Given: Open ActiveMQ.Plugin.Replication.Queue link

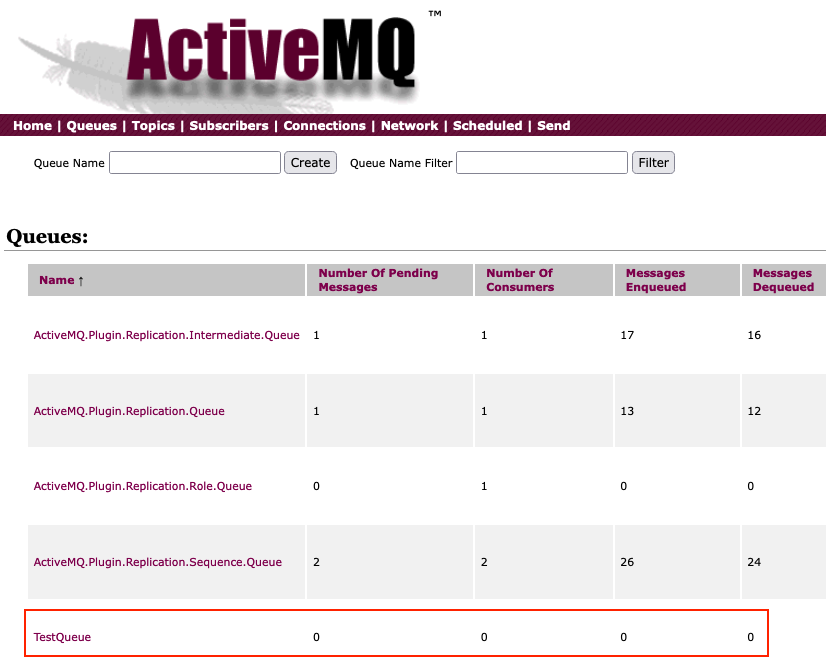Looking at the screenshot, I should pyautogui.click(x=129, y=411).
